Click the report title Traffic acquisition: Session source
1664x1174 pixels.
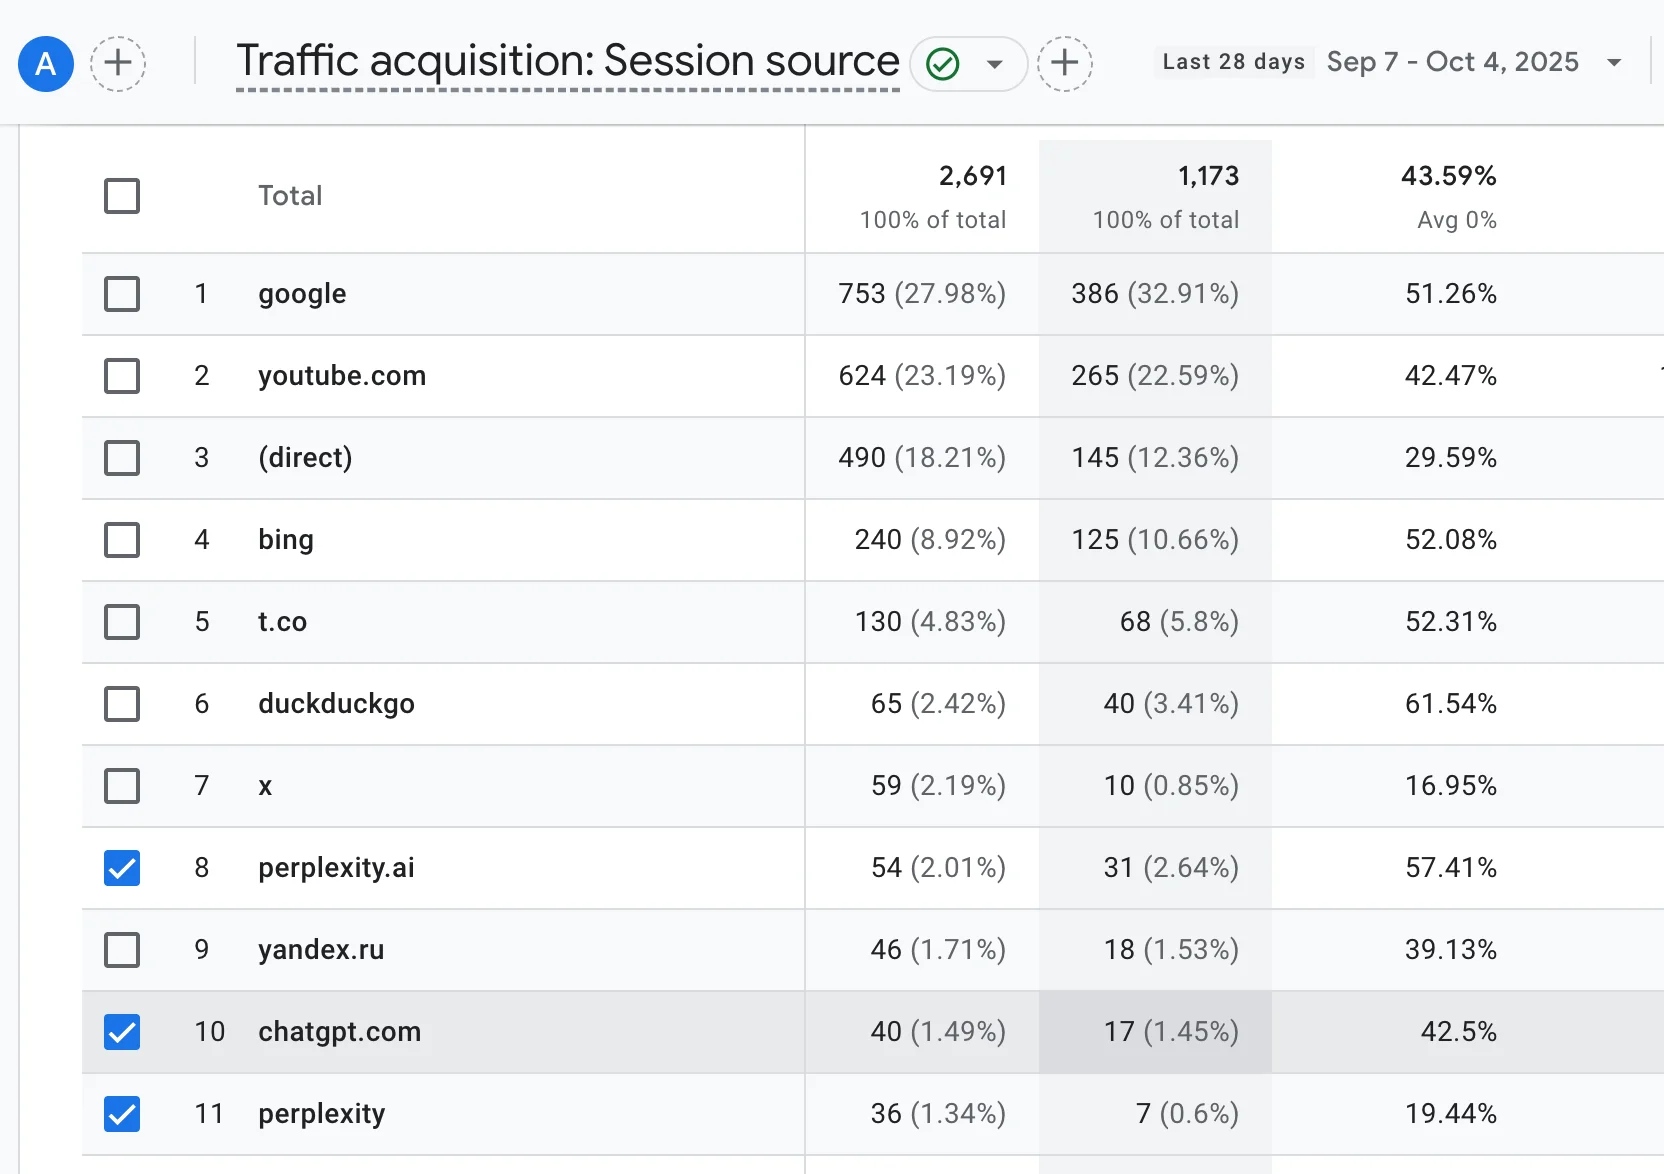(567, 62)
